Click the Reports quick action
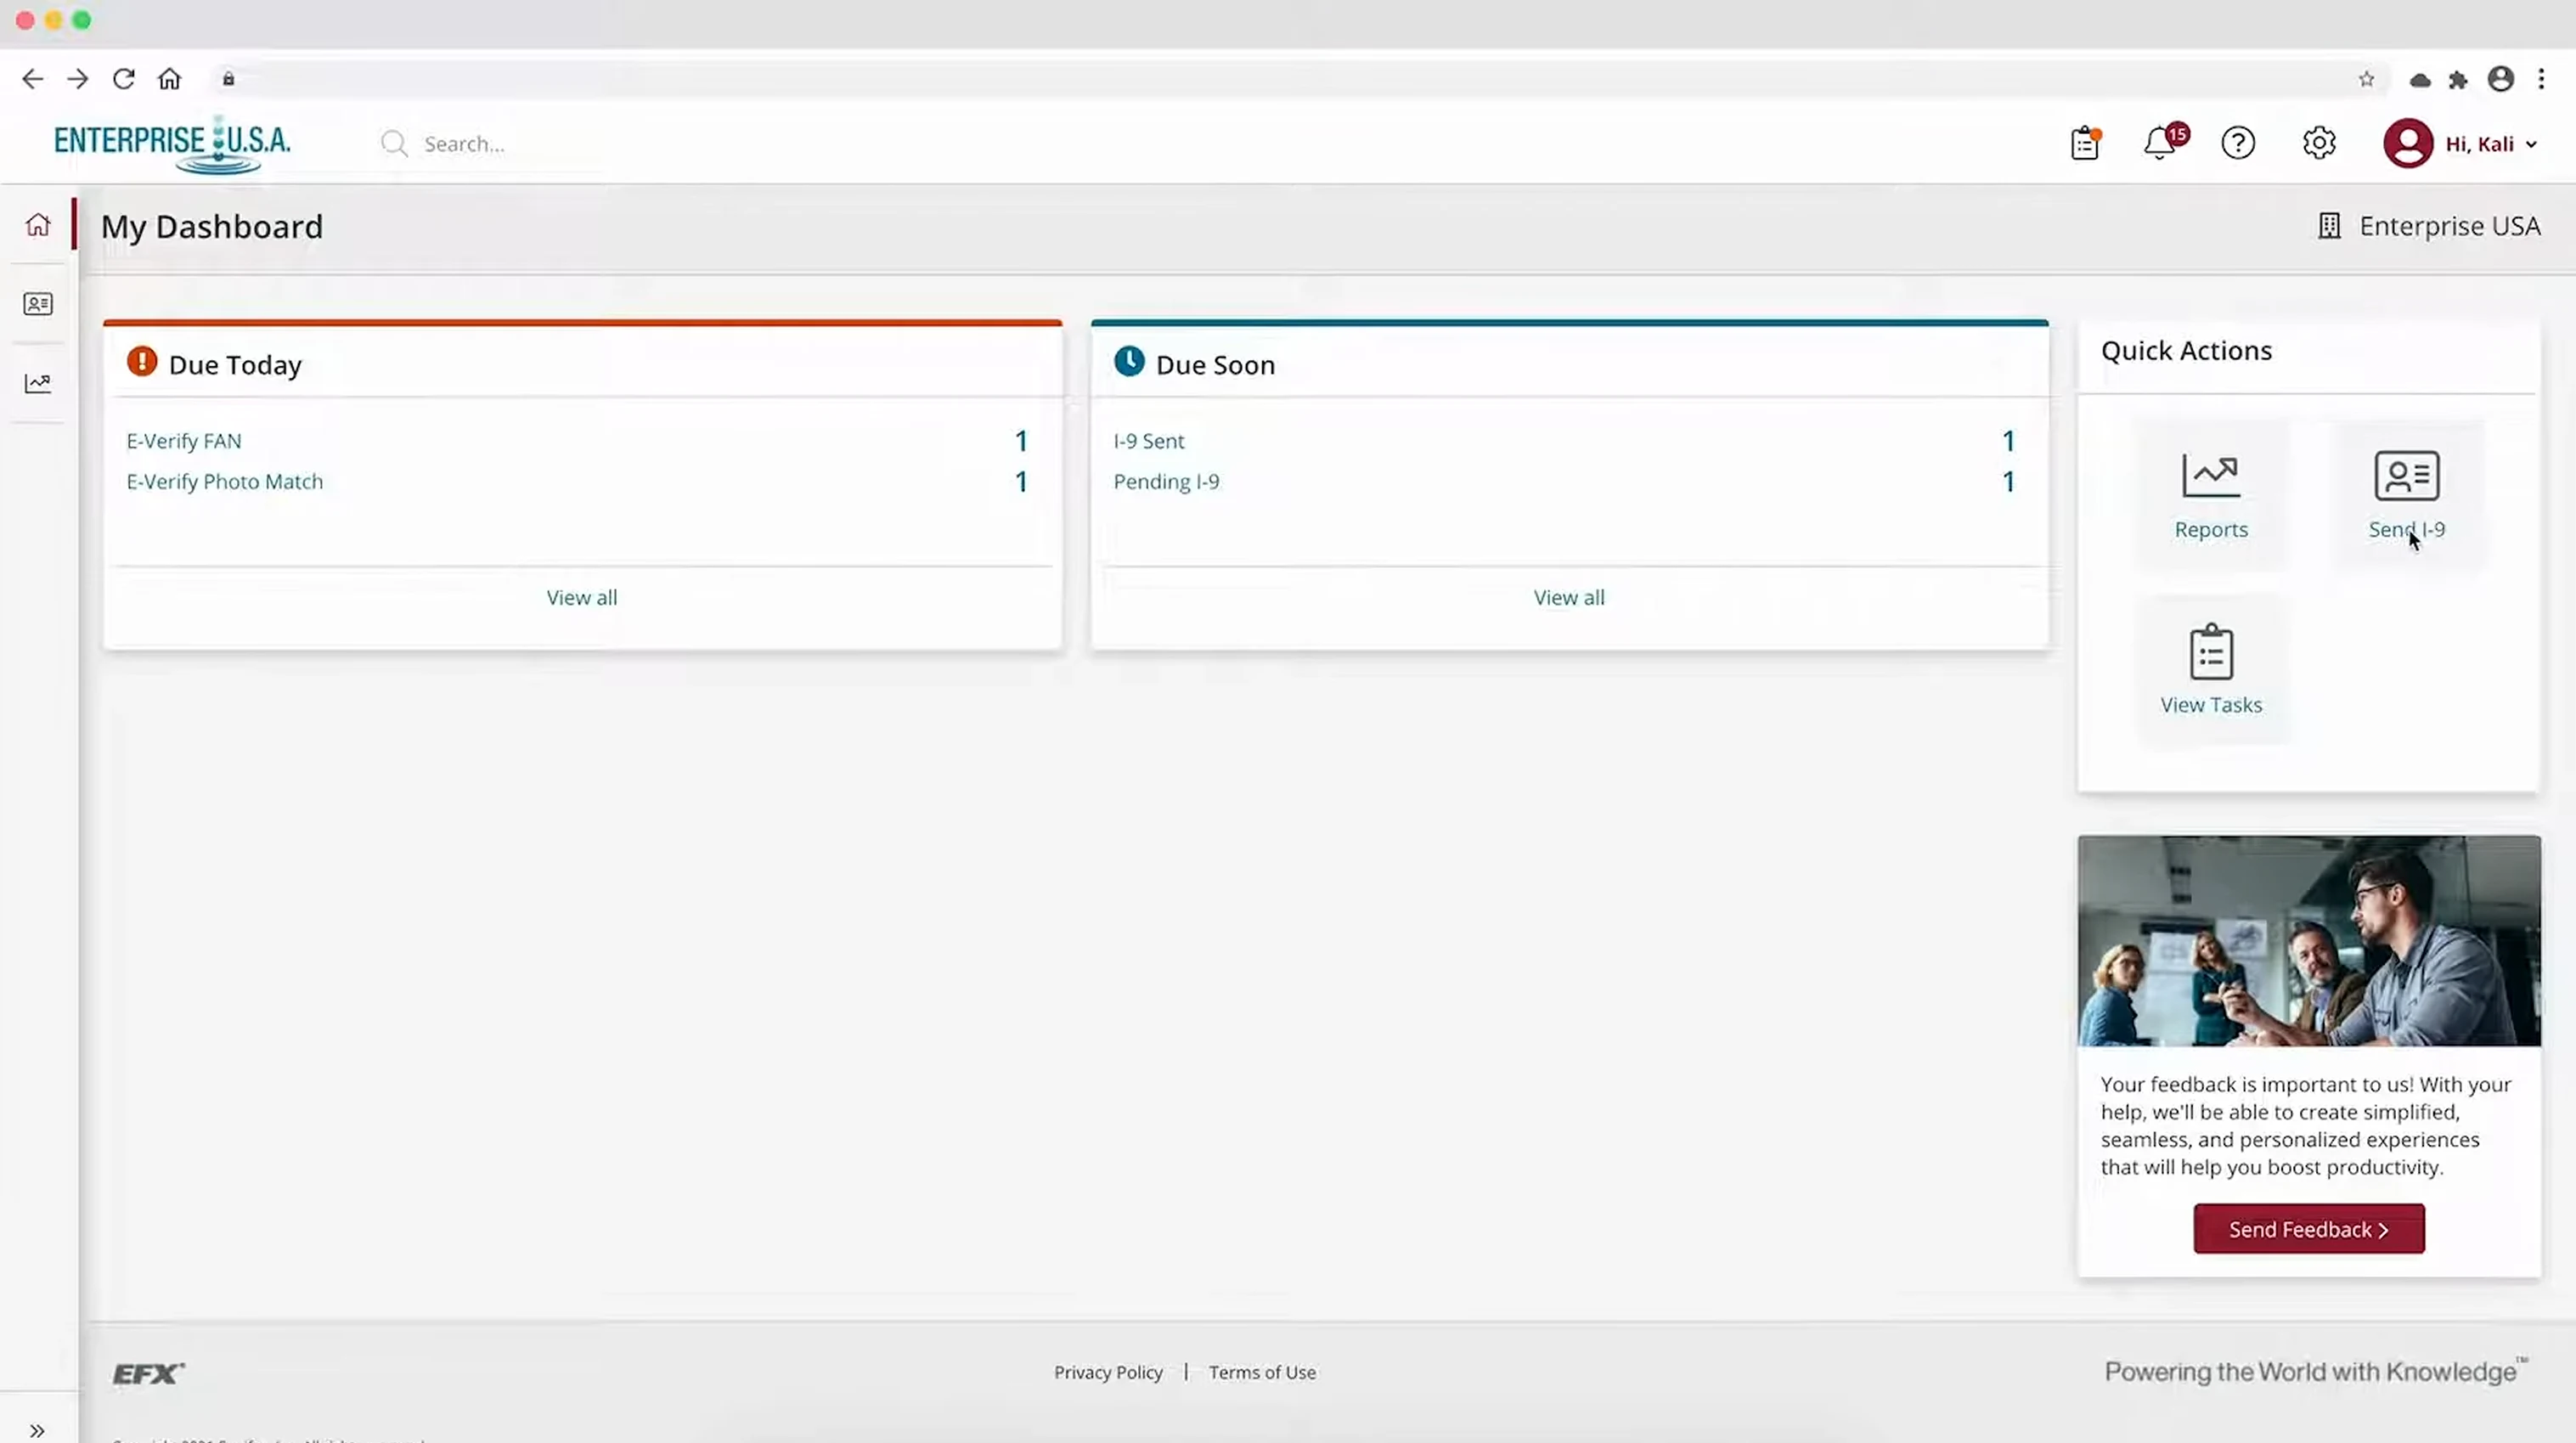2576x1443 pixels. click(x=2211, y=495)
